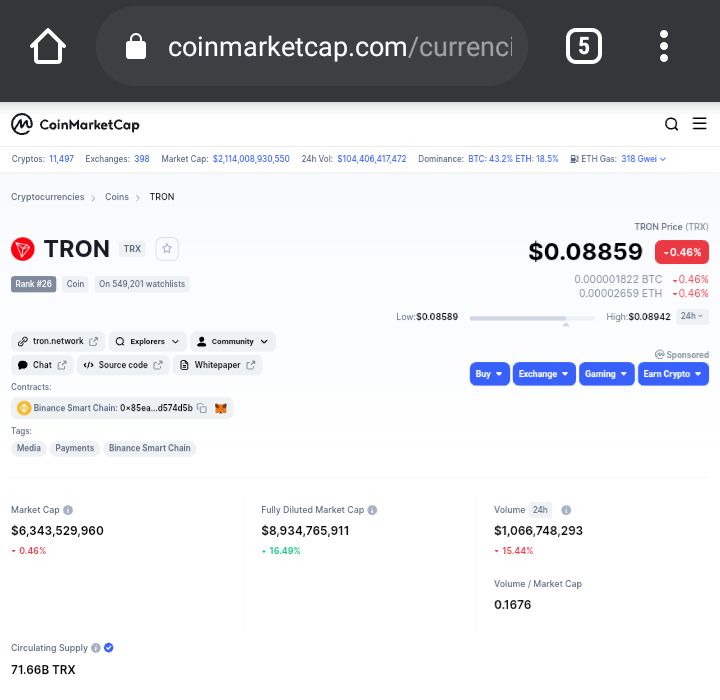Screen dimensions: 720x700
Task: Open the hamburger navigation menu
Action: pos(699,124)
